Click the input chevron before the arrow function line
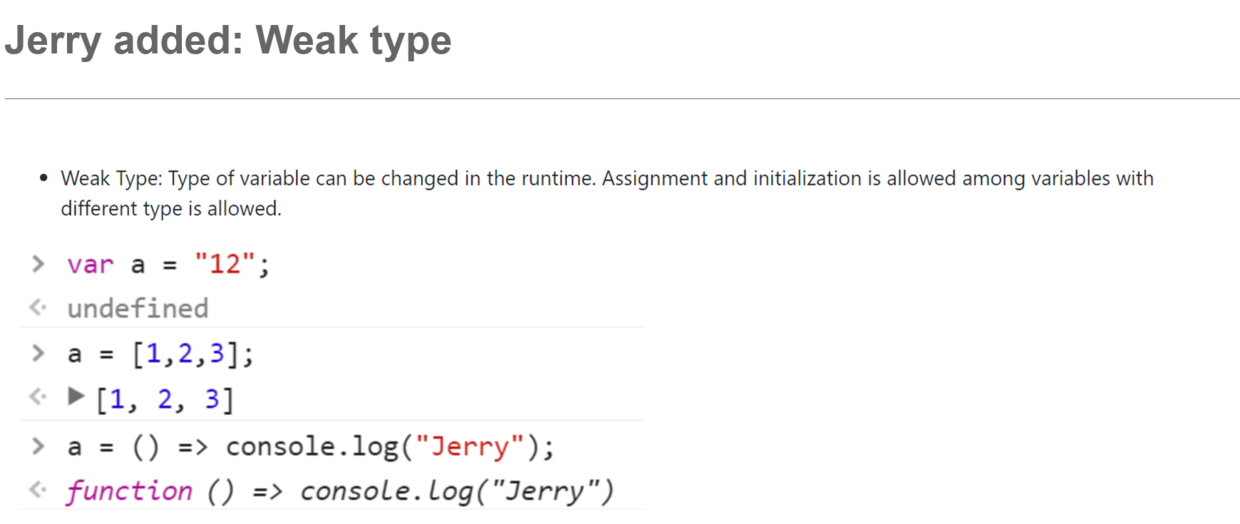The height and width of the screenshot is (524, 1240). tap(38, 445)
